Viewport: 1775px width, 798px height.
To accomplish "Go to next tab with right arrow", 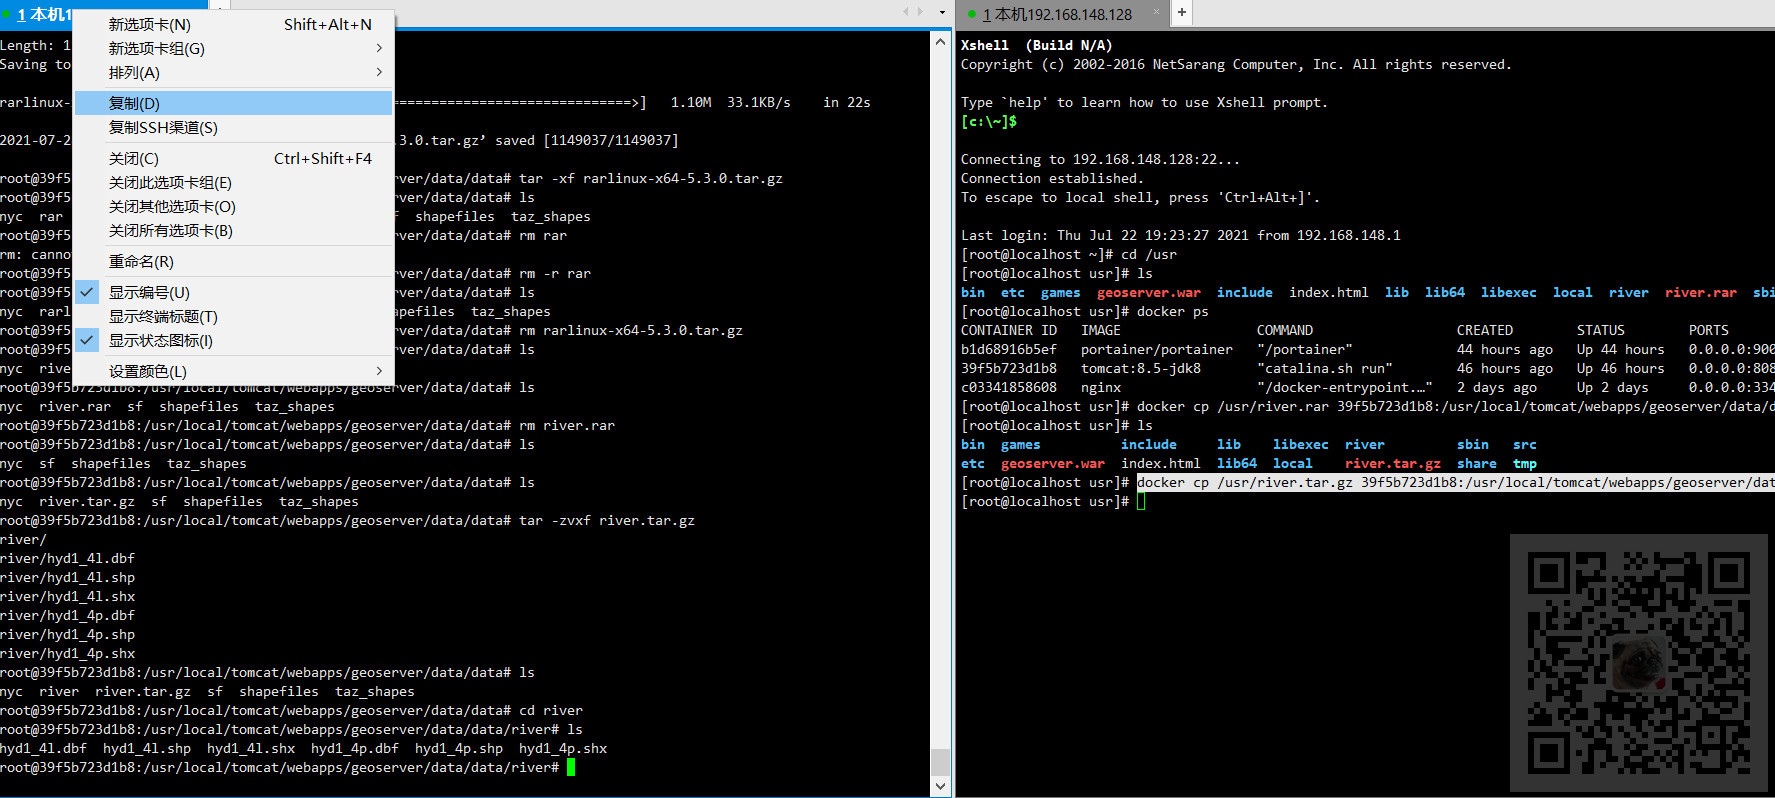I will coord(920,12).
